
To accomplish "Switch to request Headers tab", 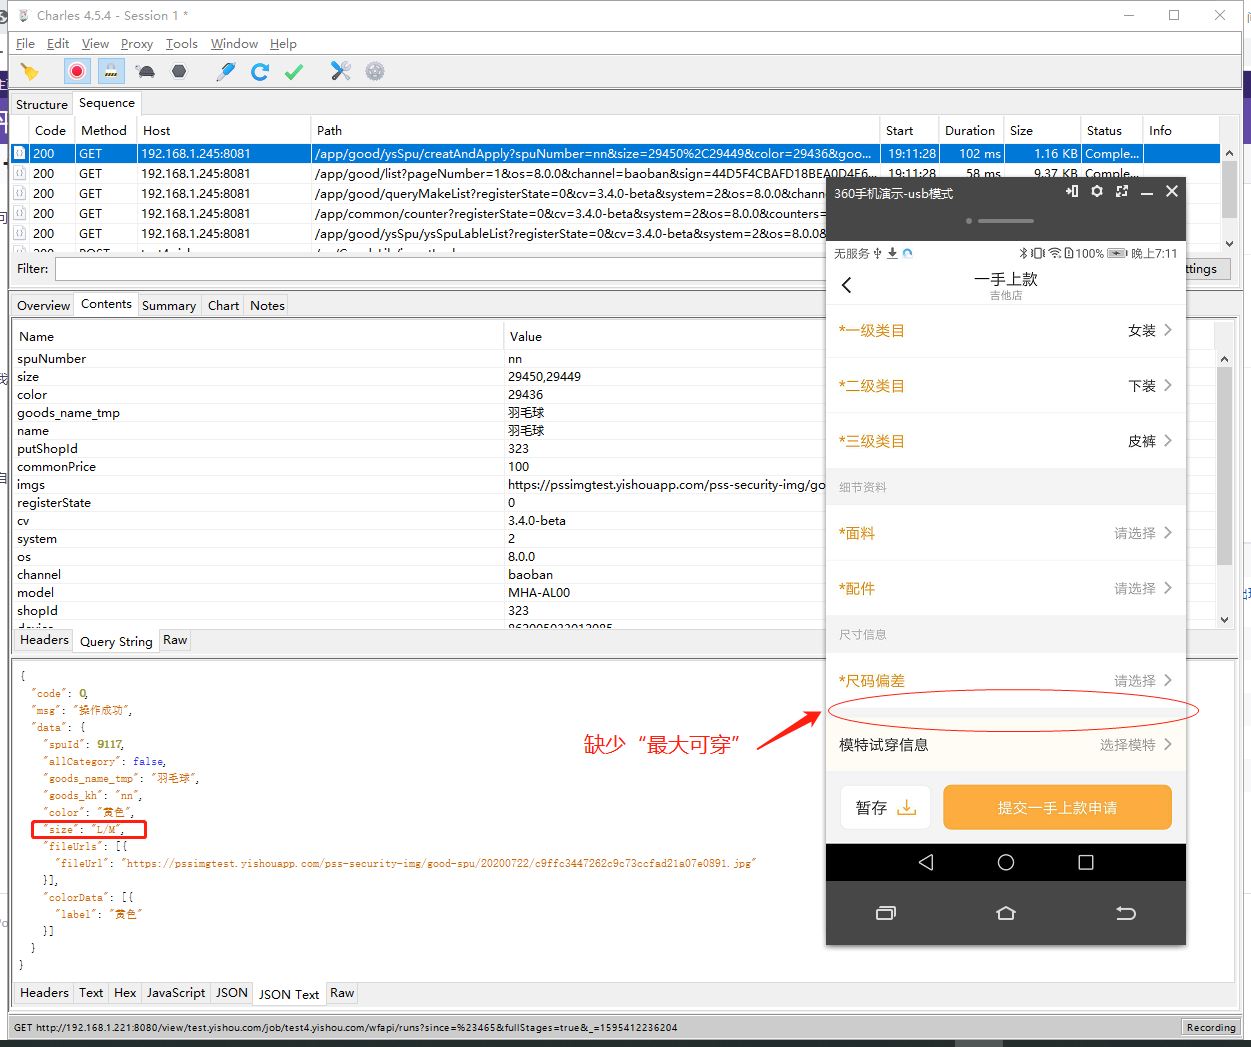I will tap(44, 640).
